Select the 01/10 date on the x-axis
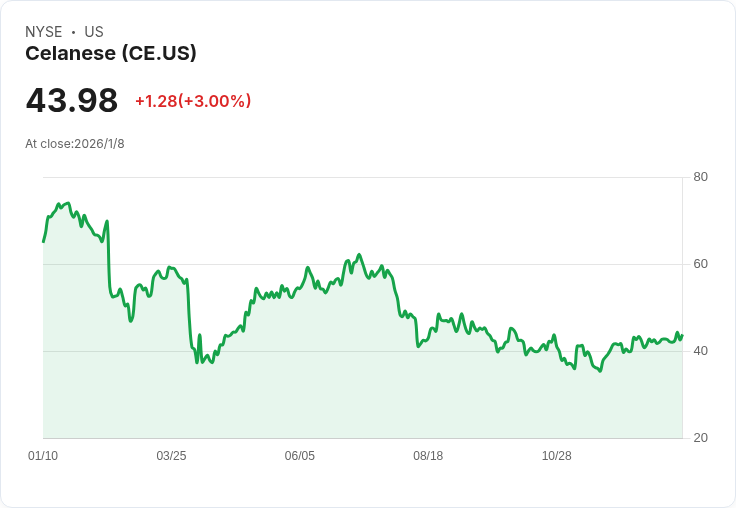736x508 pixels. (x=43, y=456)
